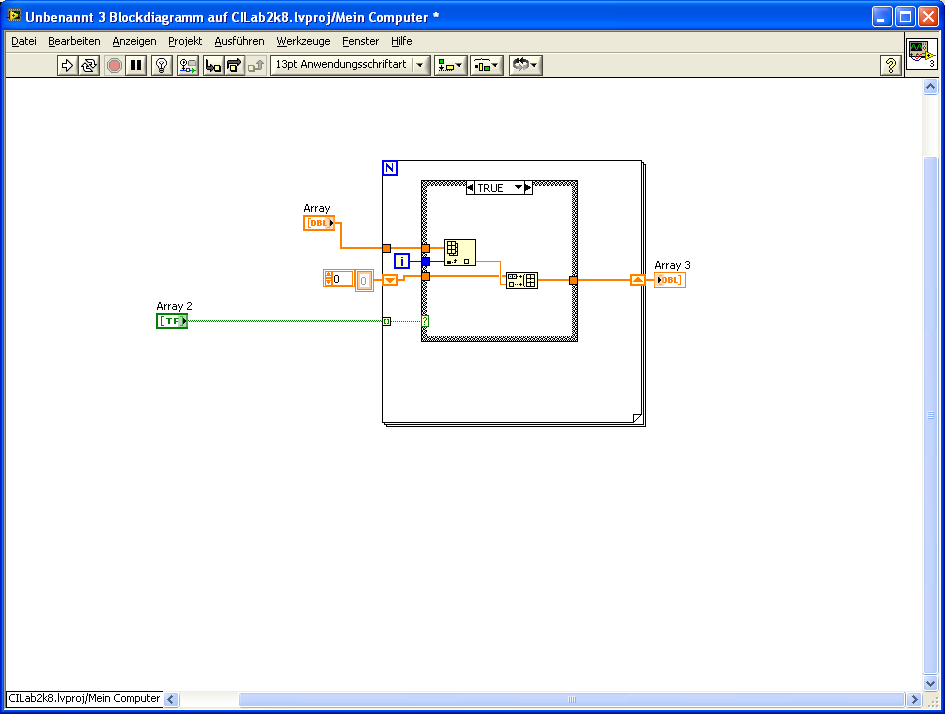The height and width of the screenshot is (714, 945).
Task: Open the Datei menu
Action: pyautogui.click(x=24, y=41)
